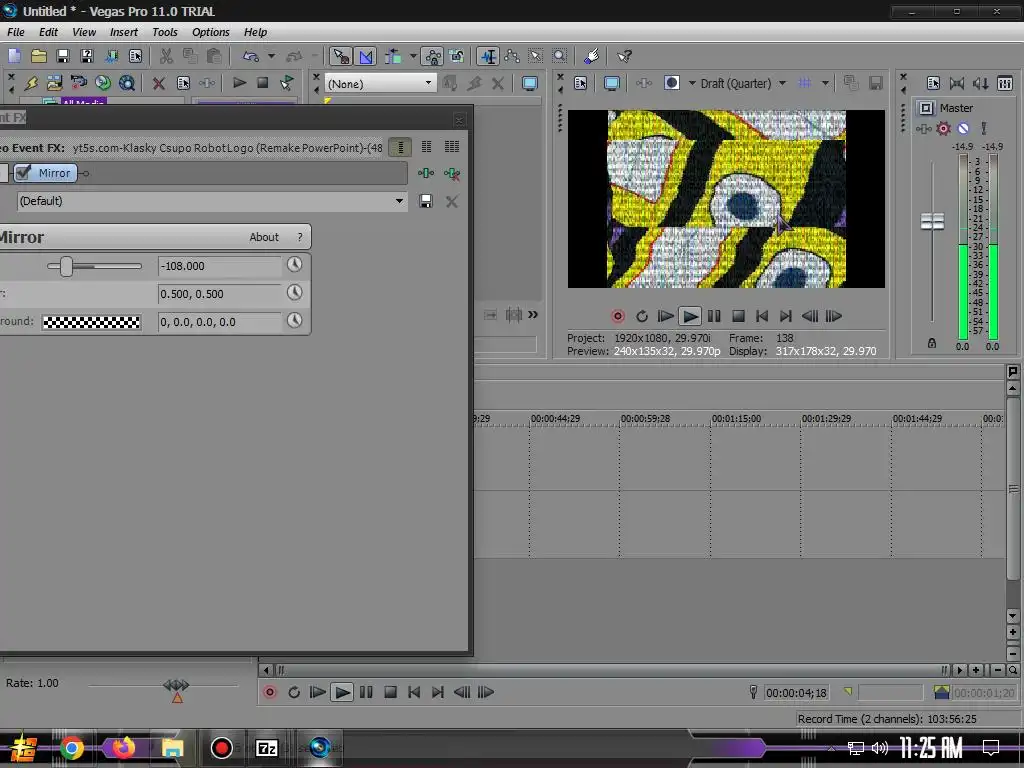Viewport: 1024px width, 768px height.
Task: Toggle animation for the 0.500, 0.500 parameter
Action: coord(295,292)
